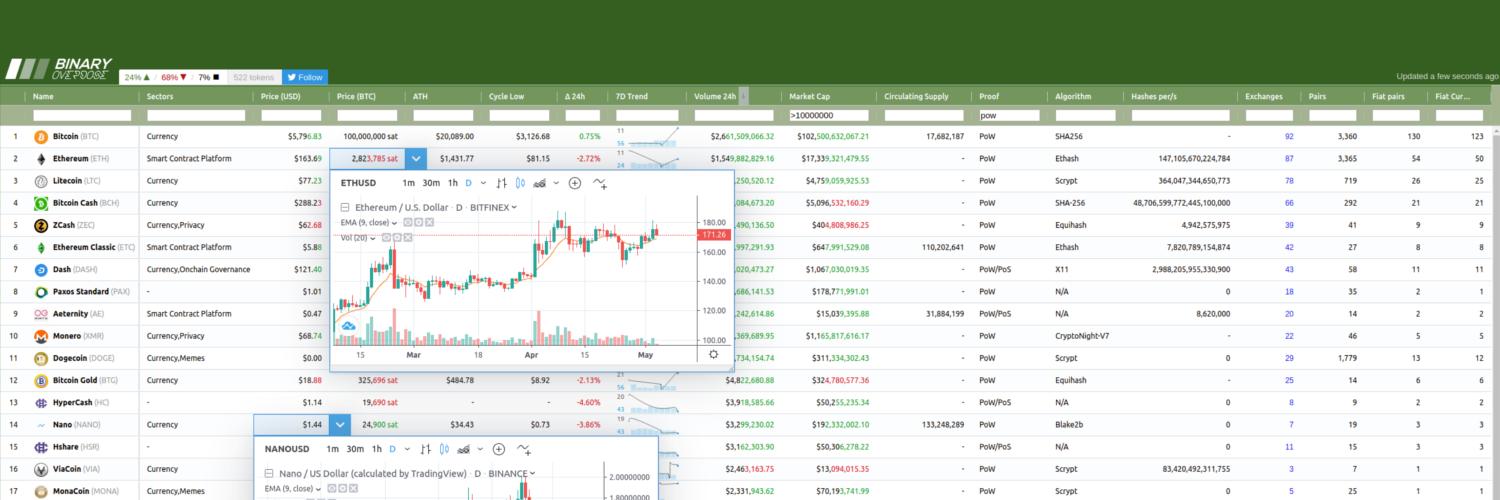Sort by the Algorithm column header
Viewport: 1500px width, 500px height.
pos(1073,96)
